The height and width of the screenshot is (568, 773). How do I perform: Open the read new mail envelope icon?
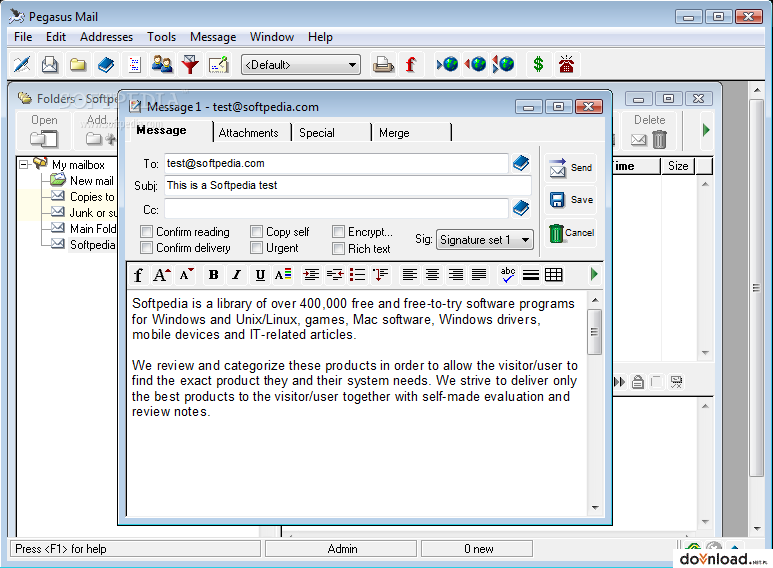click(50, 65)
